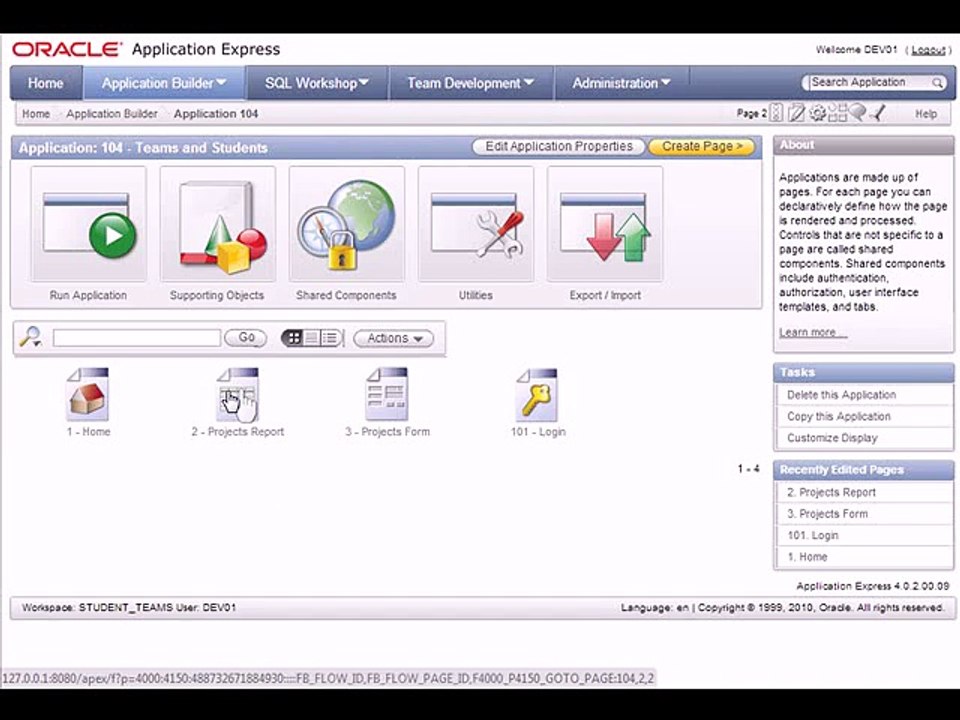Click the 'Application Express 4.0.2.00.09' version text
This screenshot has height=720, width=960.
point(872,586)
